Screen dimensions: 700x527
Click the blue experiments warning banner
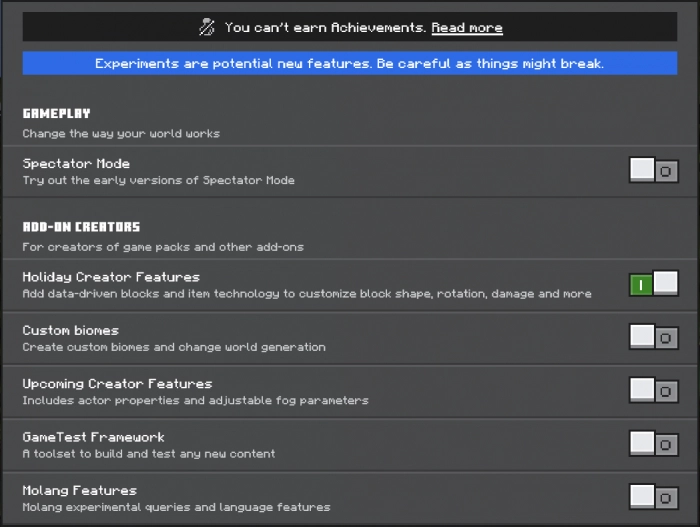(349, 64)
